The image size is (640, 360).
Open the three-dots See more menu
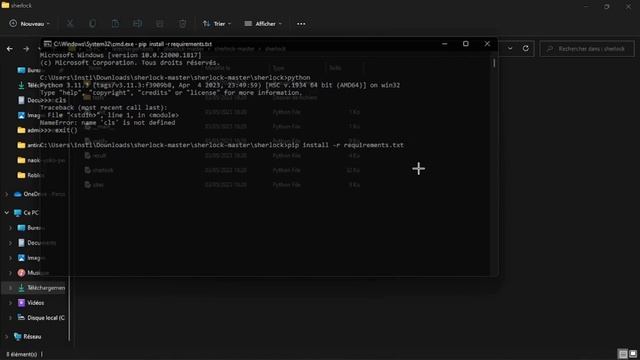pos(301,24)
